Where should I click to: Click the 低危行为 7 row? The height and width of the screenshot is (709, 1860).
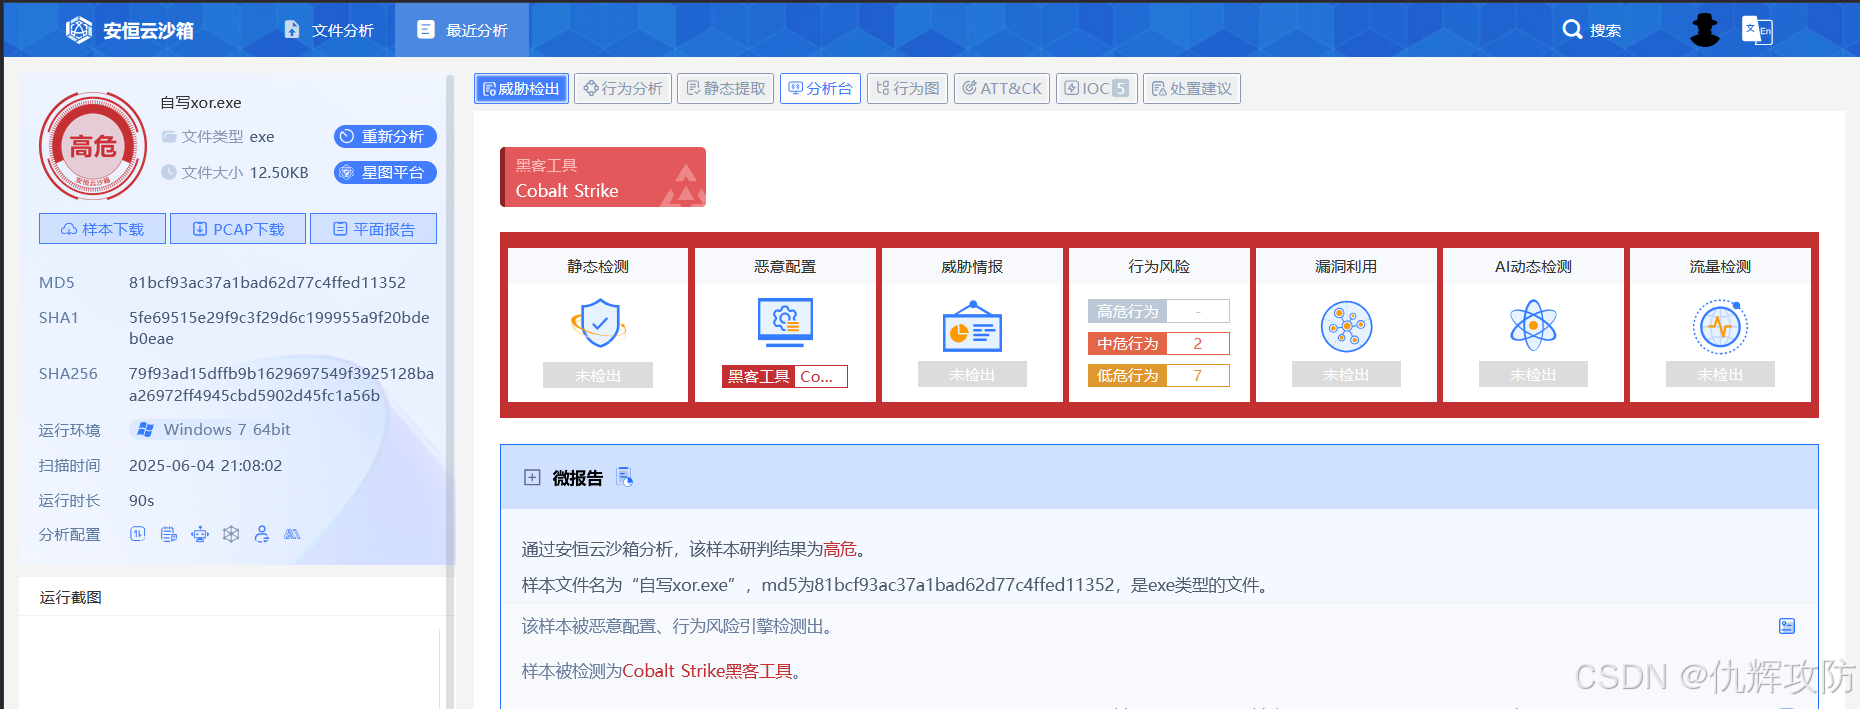(x=1159, y=375)
